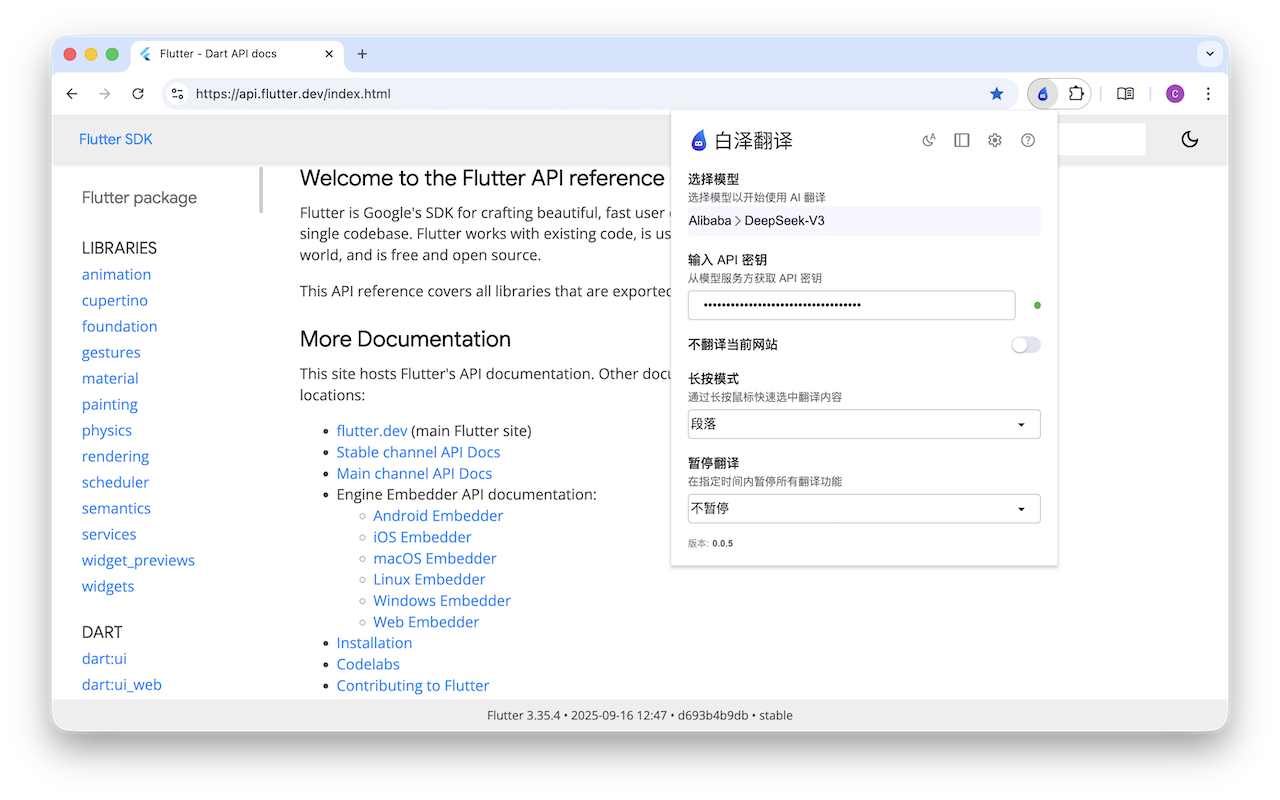Enable 不翻译当前网站 switch
Image resolution: width=1280 pixels, height=800 pixels.
tap(1025, 344)
